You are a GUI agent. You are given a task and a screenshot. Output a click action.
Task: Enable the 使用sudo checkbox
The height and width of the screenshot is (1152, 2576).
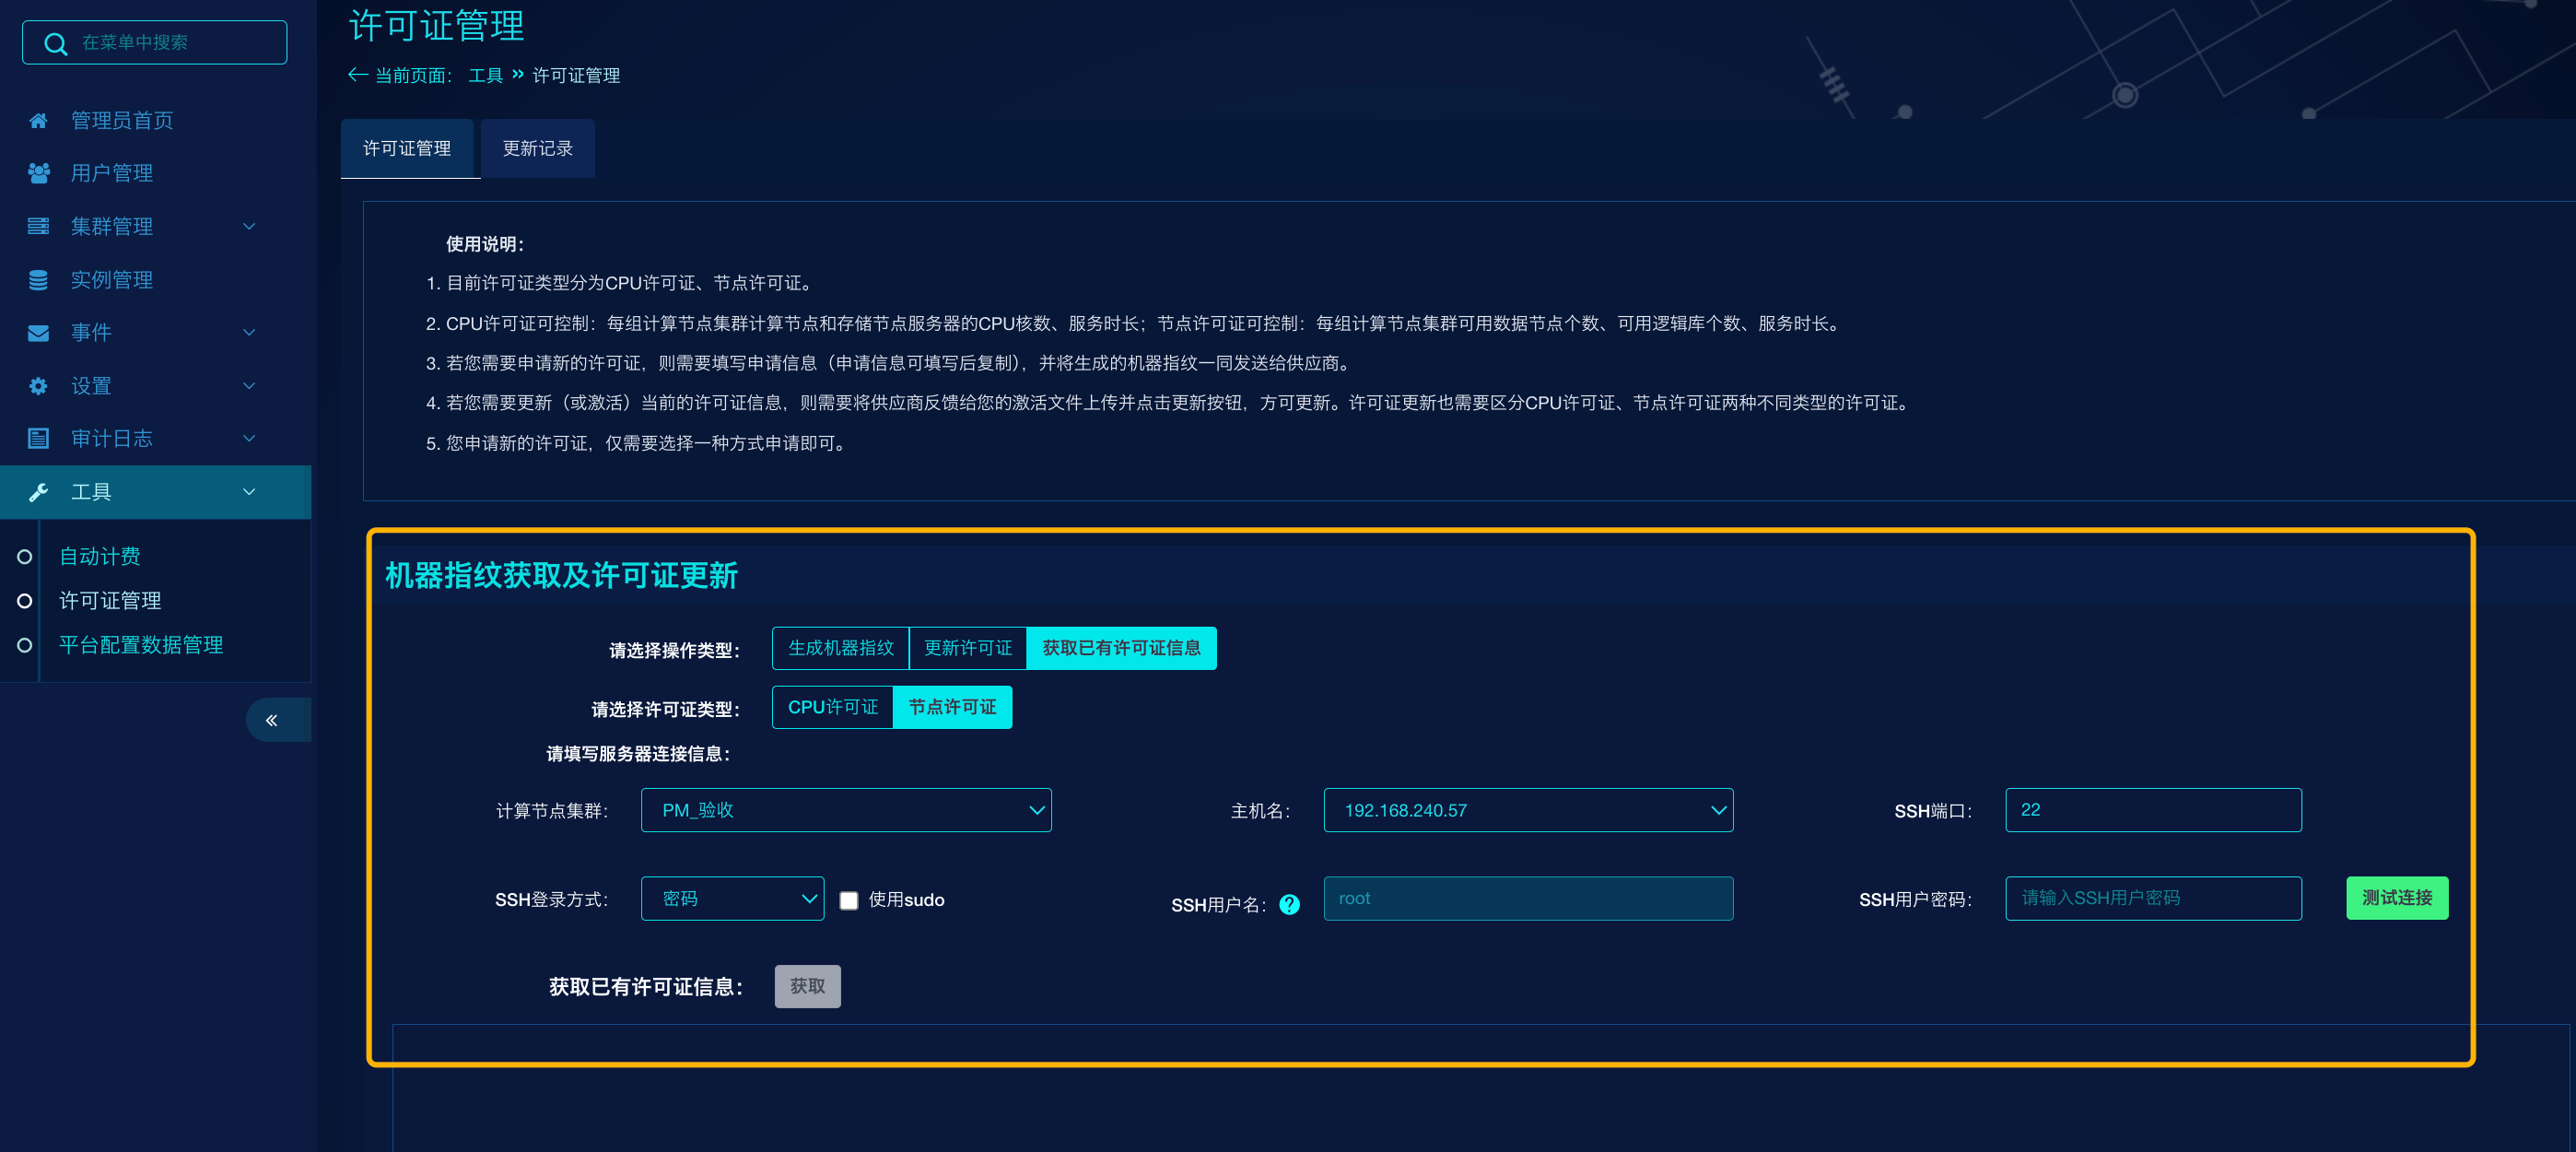click(x=848, y=900)
